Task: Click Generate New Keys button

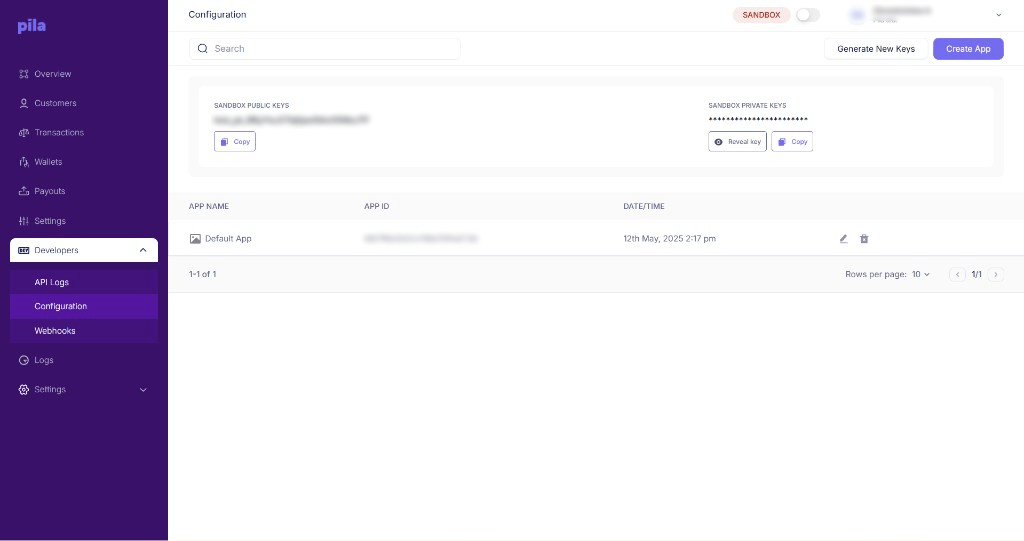Action: [876, 49]
